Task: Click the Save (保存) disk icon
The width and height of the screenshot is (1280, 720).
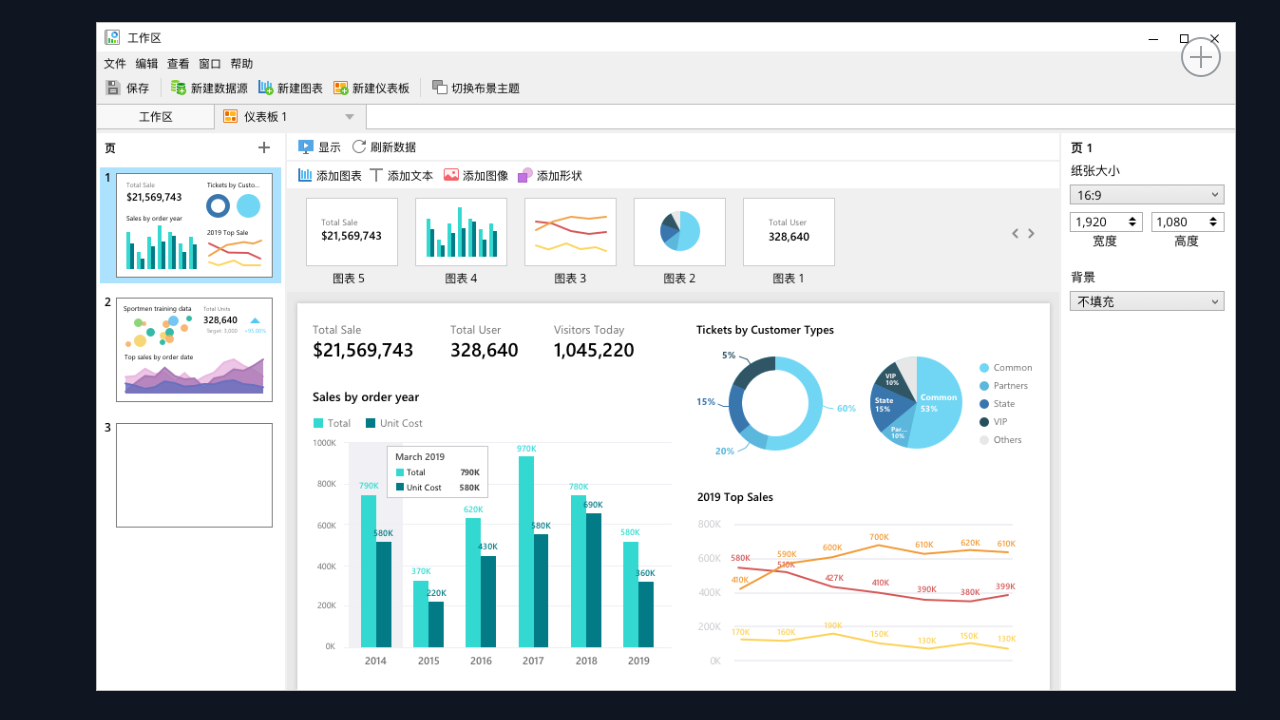Action: point(113,88)
